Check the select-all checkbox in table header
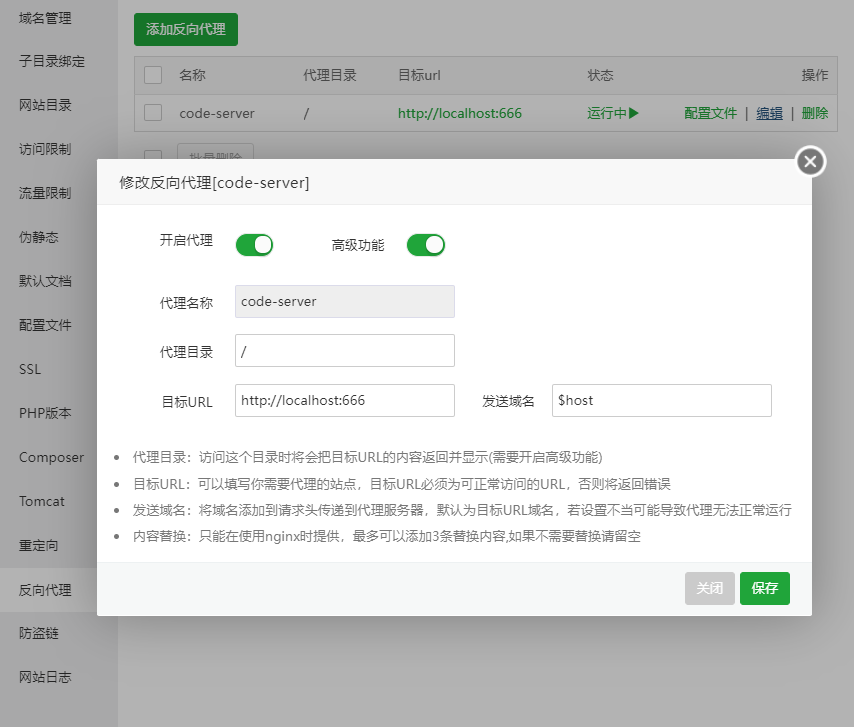 tap(153, 75)
